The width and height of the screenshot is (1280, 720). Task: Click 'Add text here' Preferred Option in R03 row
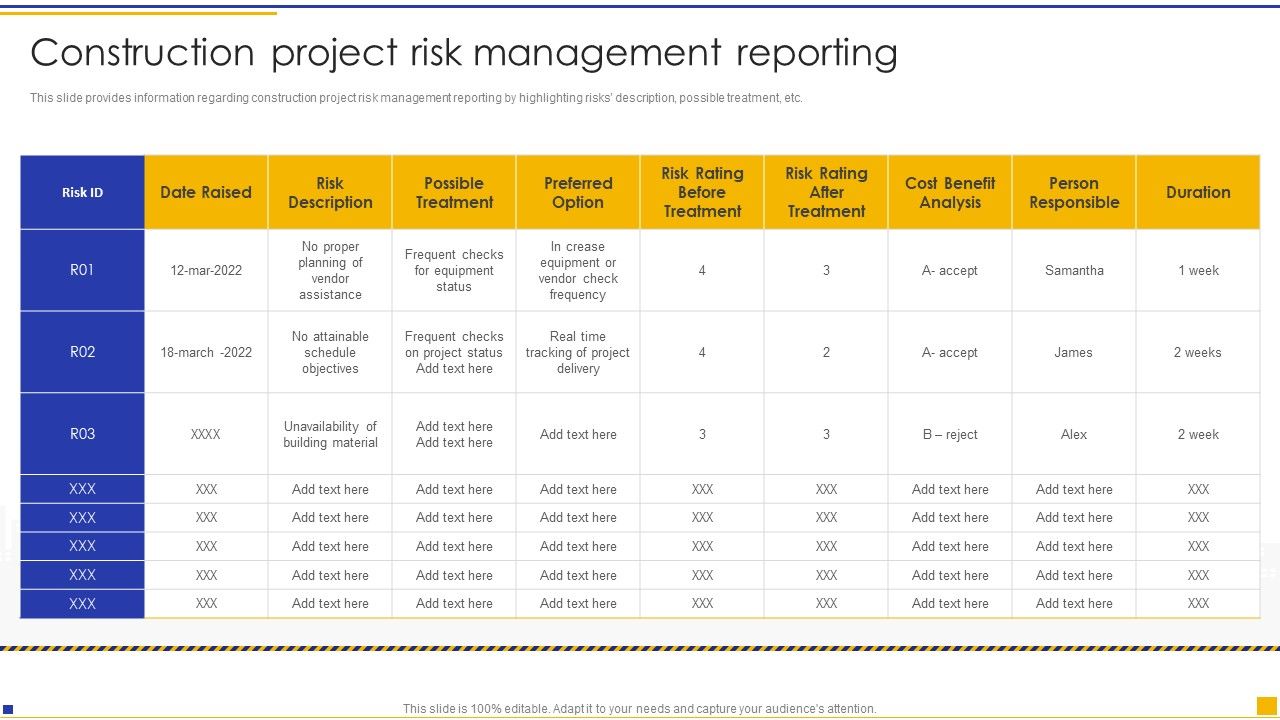578,434
